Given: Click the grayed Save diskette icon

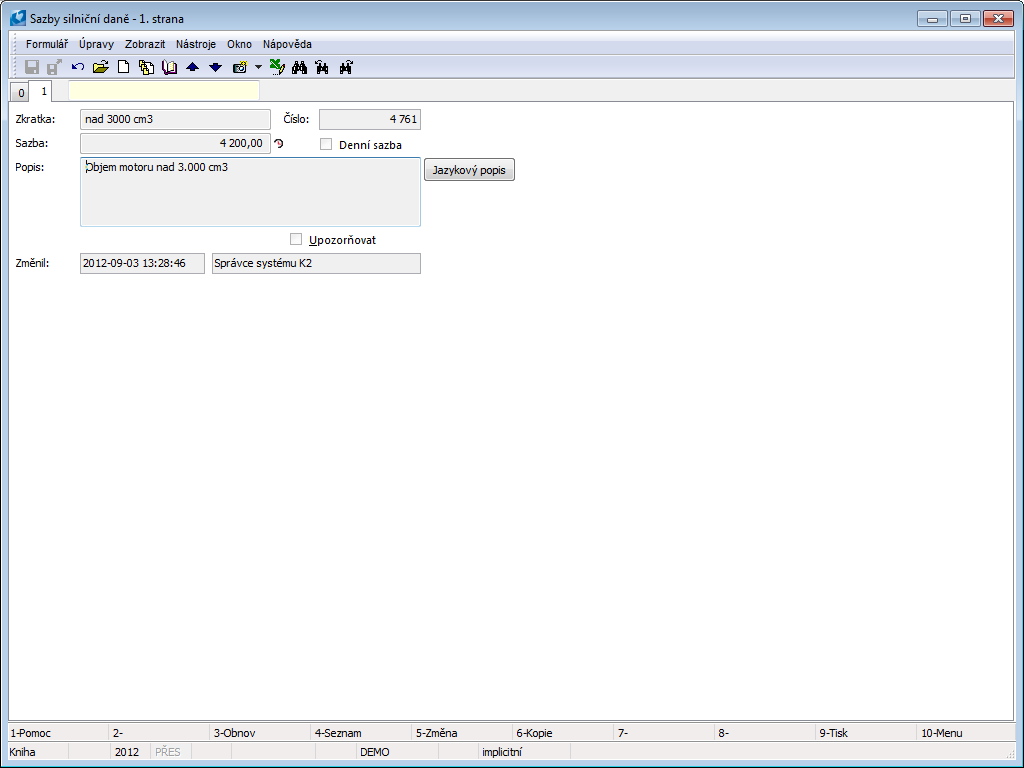Looking at the screenshot, I should pos(32,67).
